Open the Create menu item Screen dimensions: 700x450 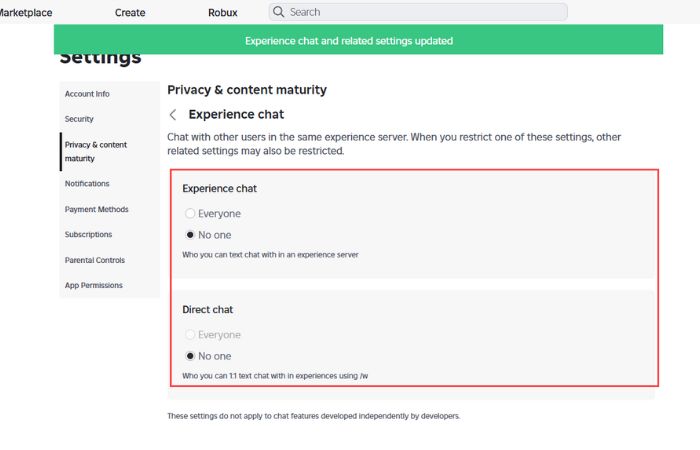point(130,12)
